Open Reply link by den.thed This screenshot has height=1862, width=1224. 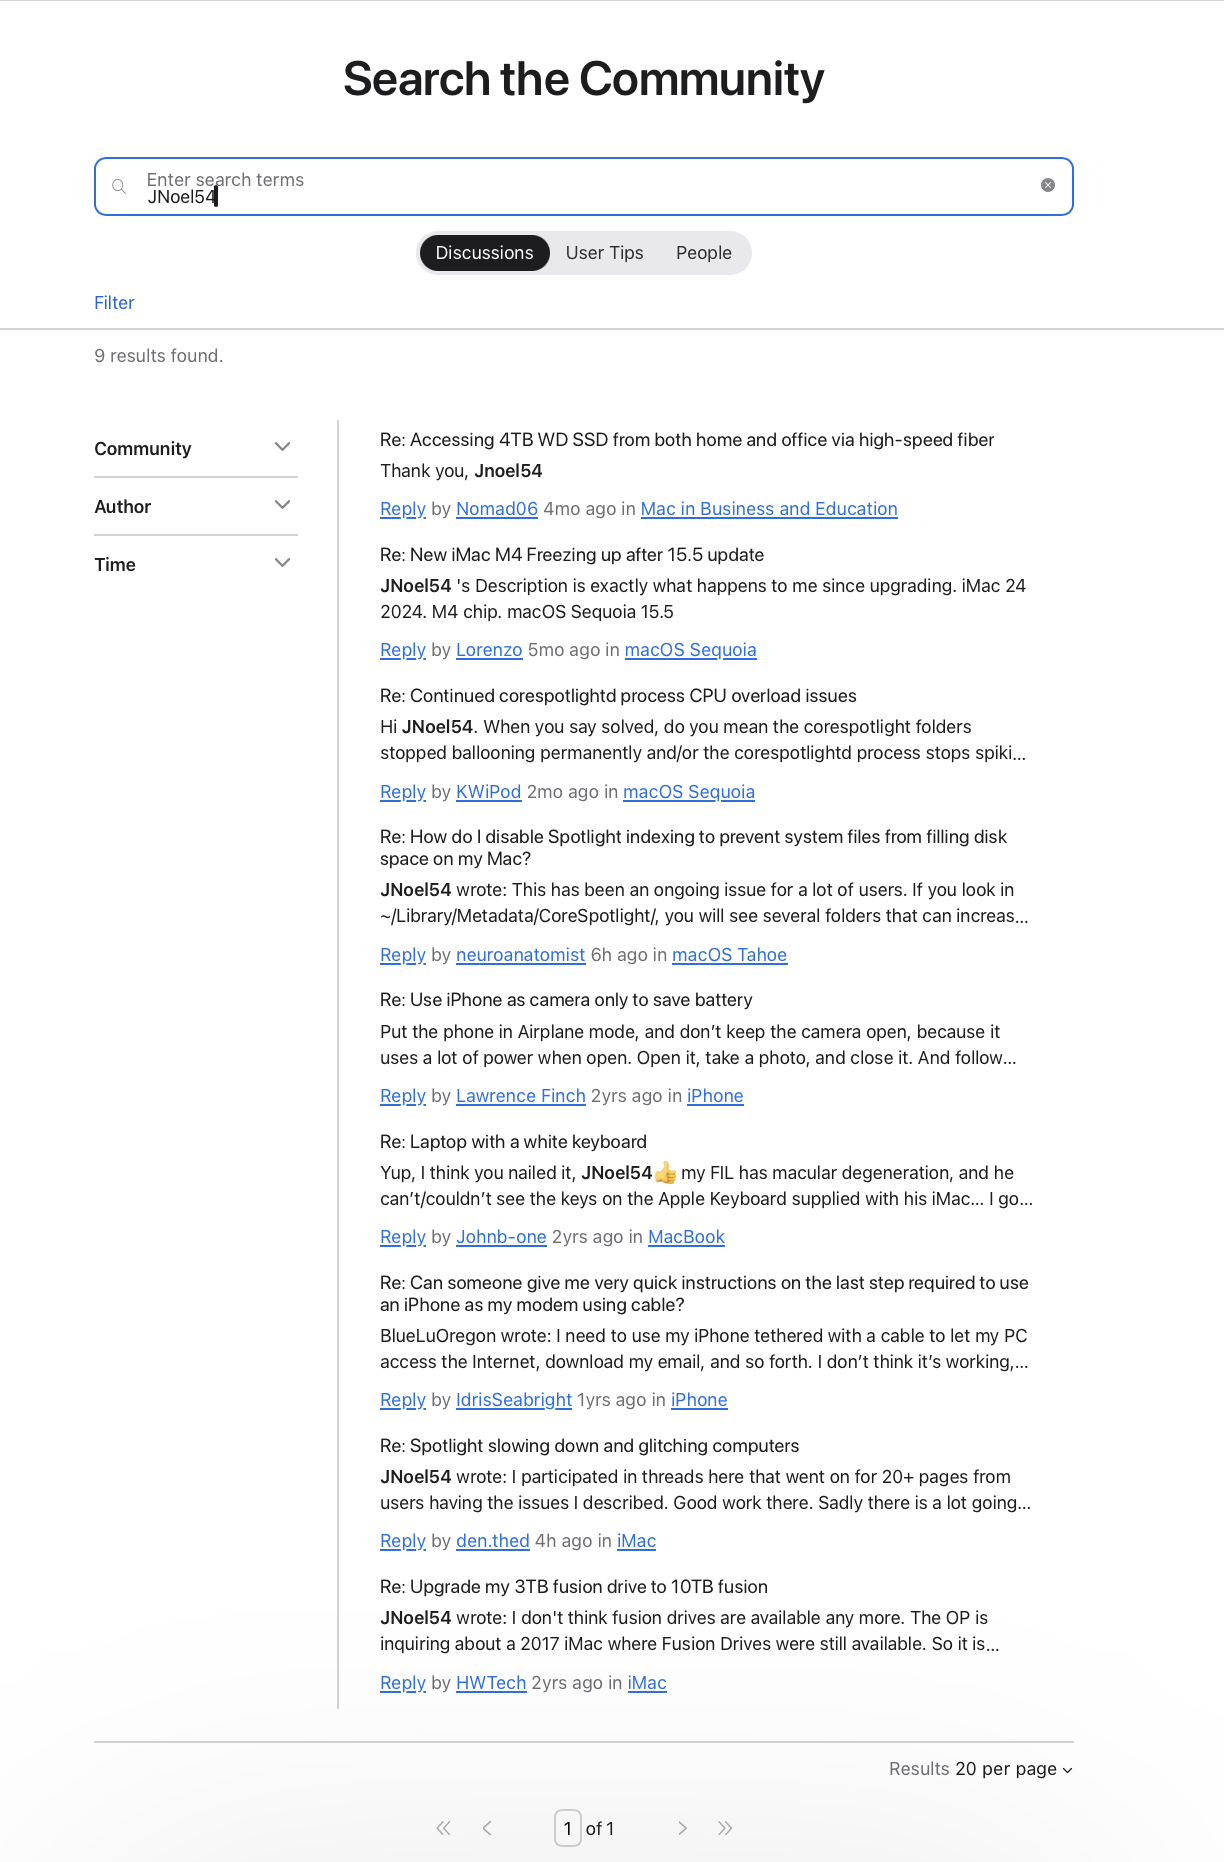click(x=403, y=1541)
